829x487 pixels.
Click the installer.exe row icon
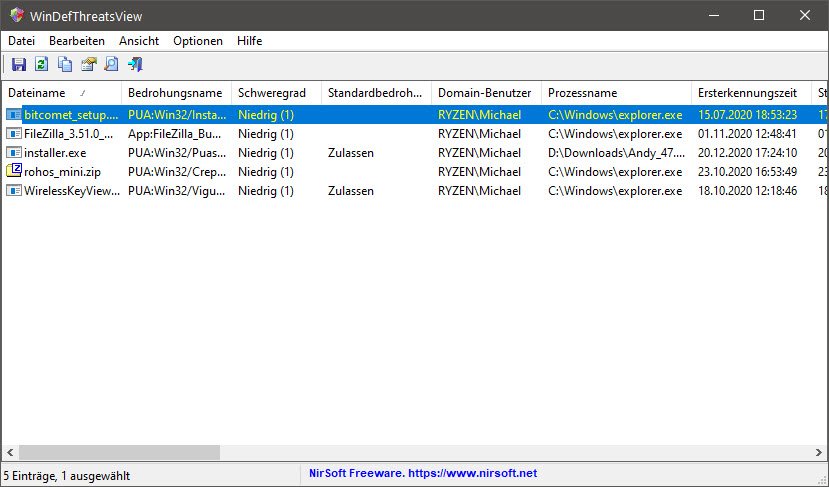coord(14,153)
